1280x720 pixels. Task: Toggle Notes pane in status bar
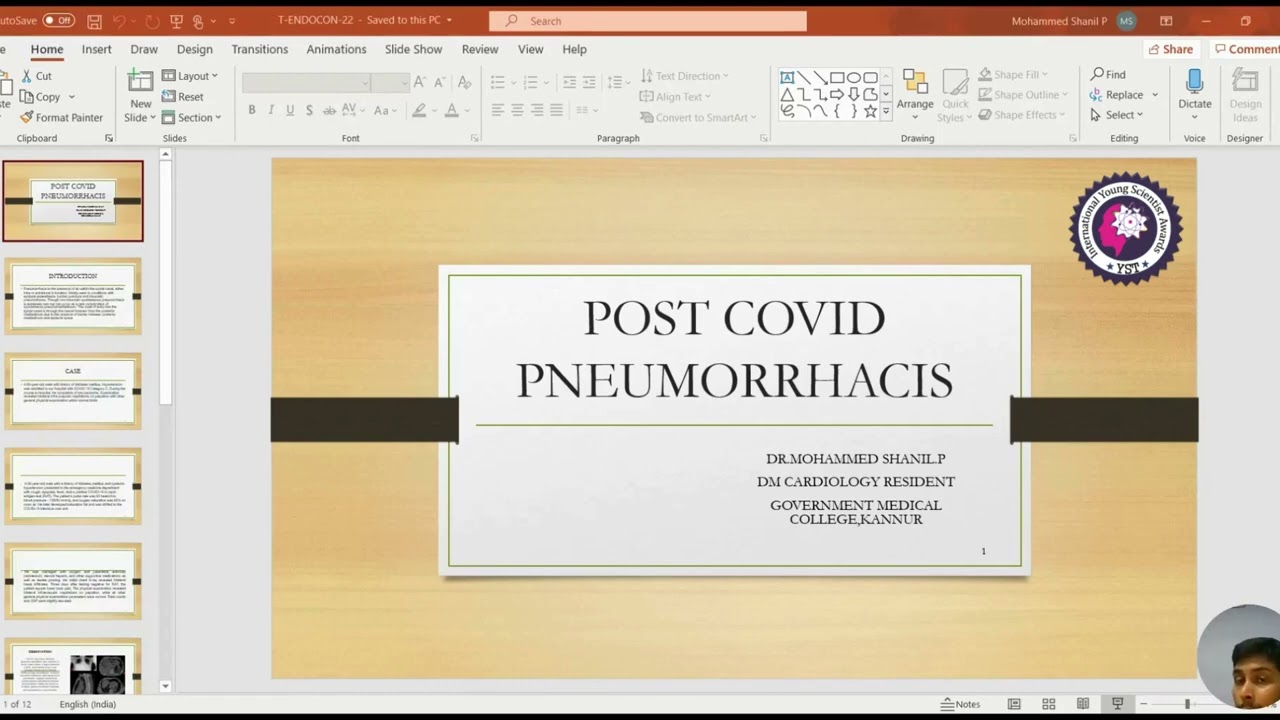click(960, 704)
